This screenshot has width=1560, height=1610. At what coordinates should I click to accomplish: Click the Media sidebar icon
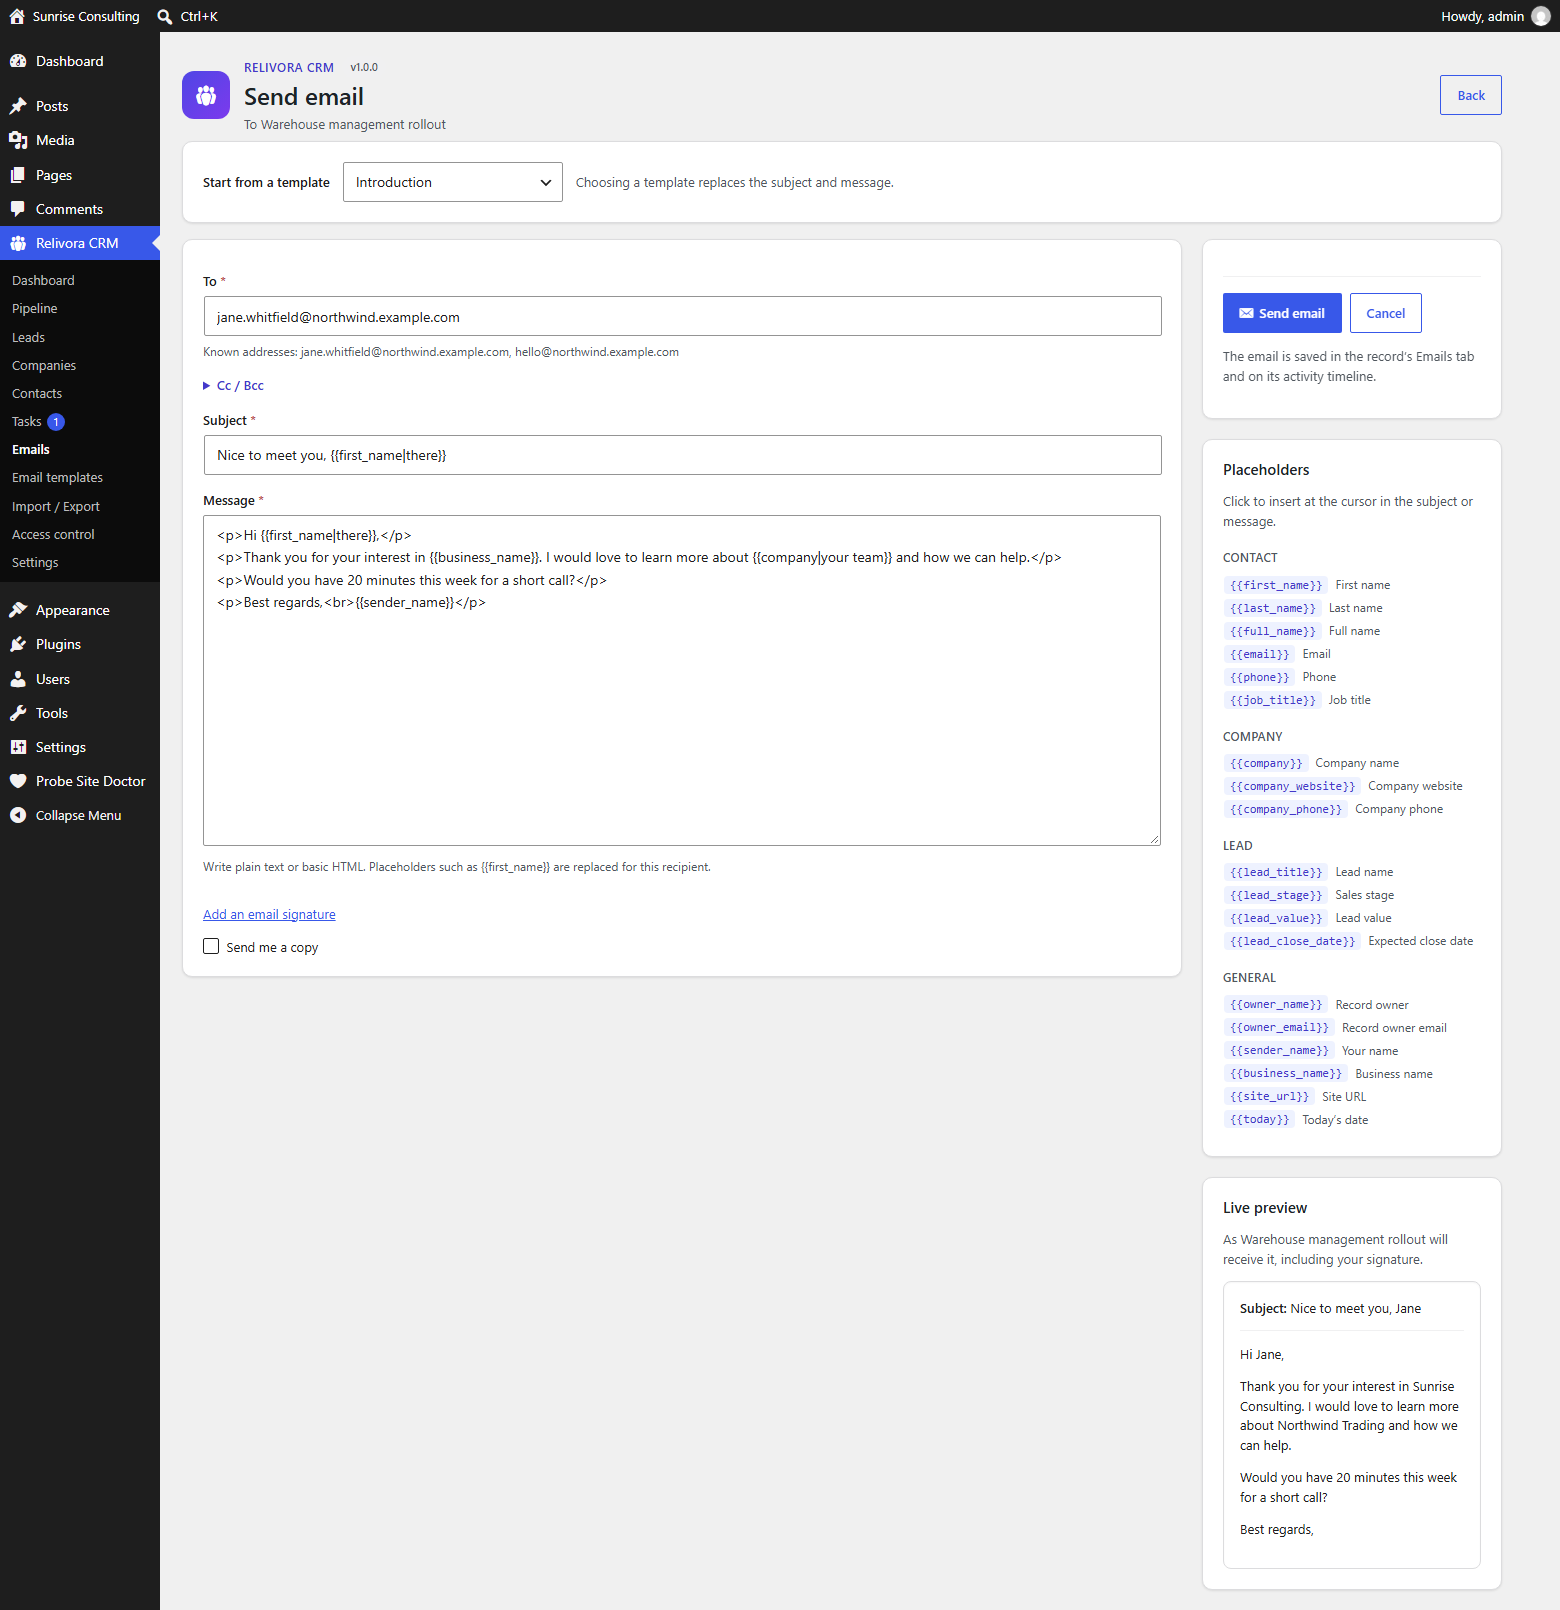(x=18, y=140)
